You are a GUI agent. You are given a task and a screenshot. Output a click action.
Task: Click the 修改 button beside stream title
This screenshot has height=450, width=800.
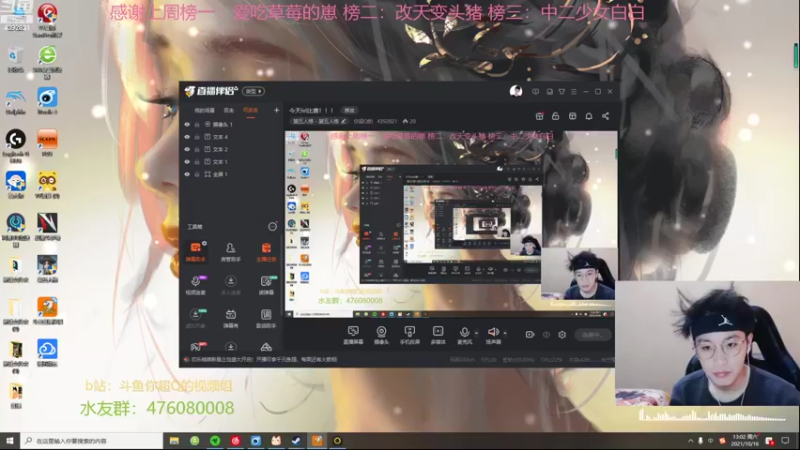[349, 110]
